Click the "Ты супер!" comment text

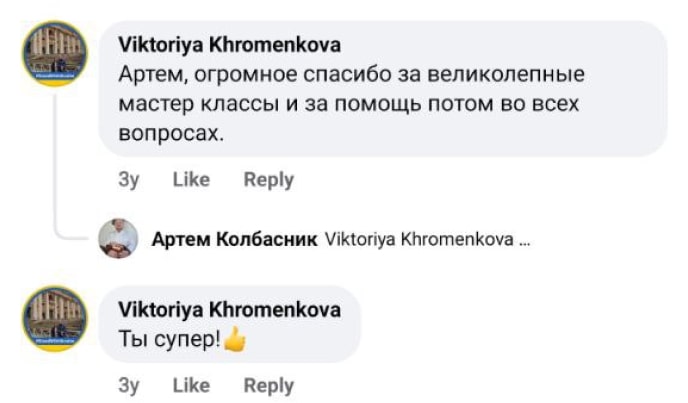point(168,340)
